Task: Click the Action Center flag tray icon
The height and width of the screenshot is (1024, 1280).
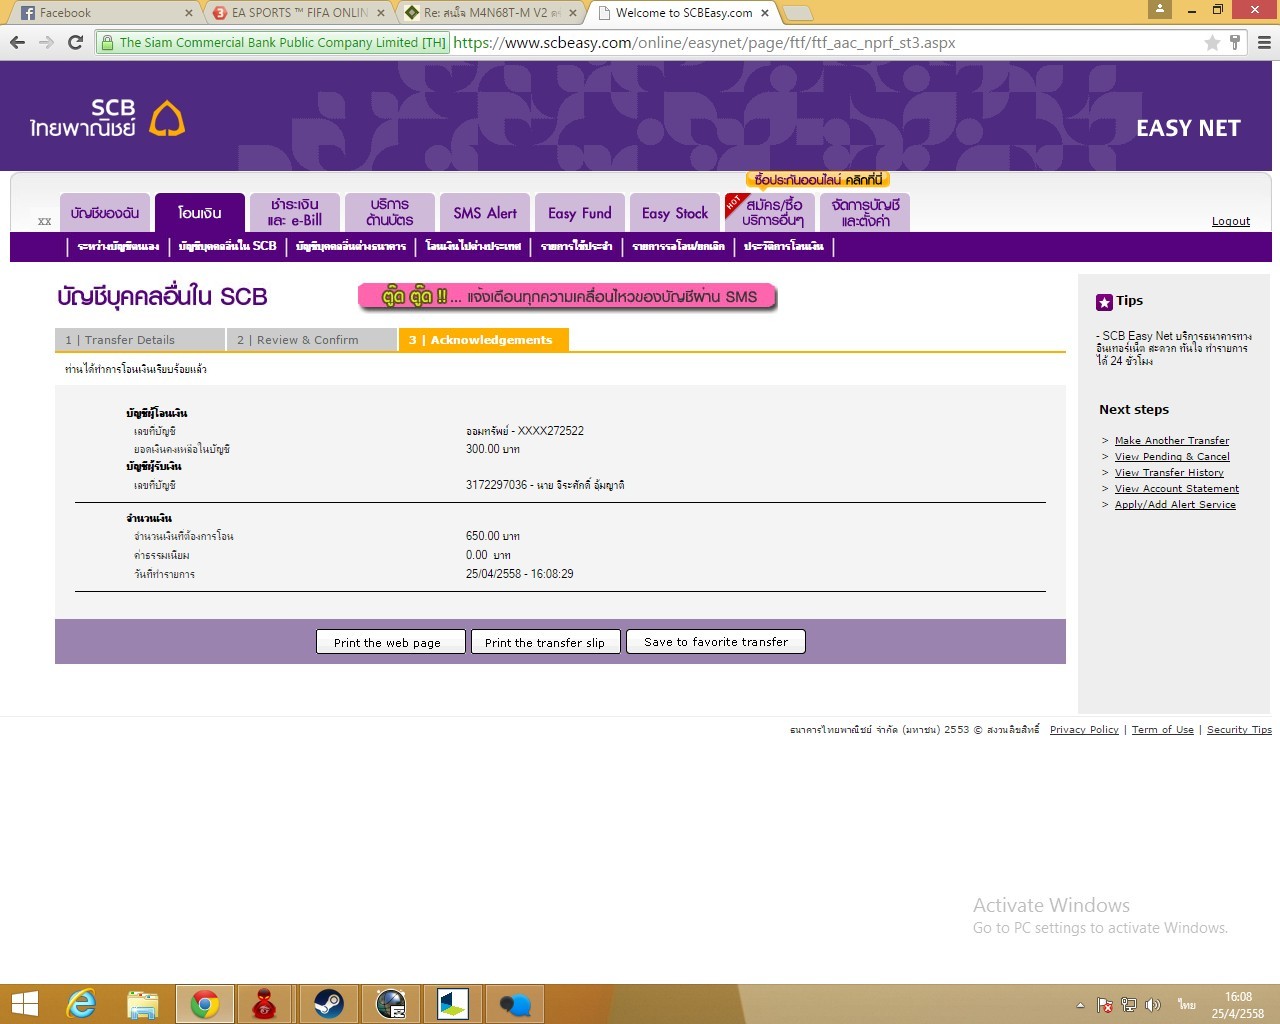Action: 1105,1005
